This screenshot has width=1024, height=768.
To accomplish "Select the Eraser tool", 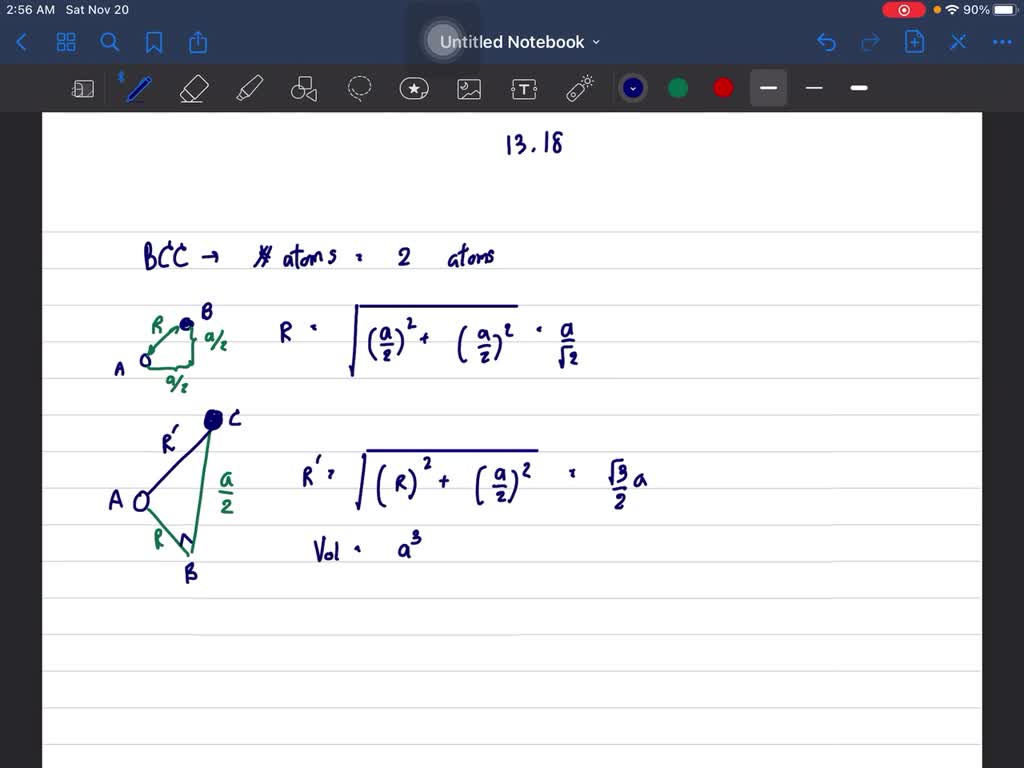I will pos(194,88).
